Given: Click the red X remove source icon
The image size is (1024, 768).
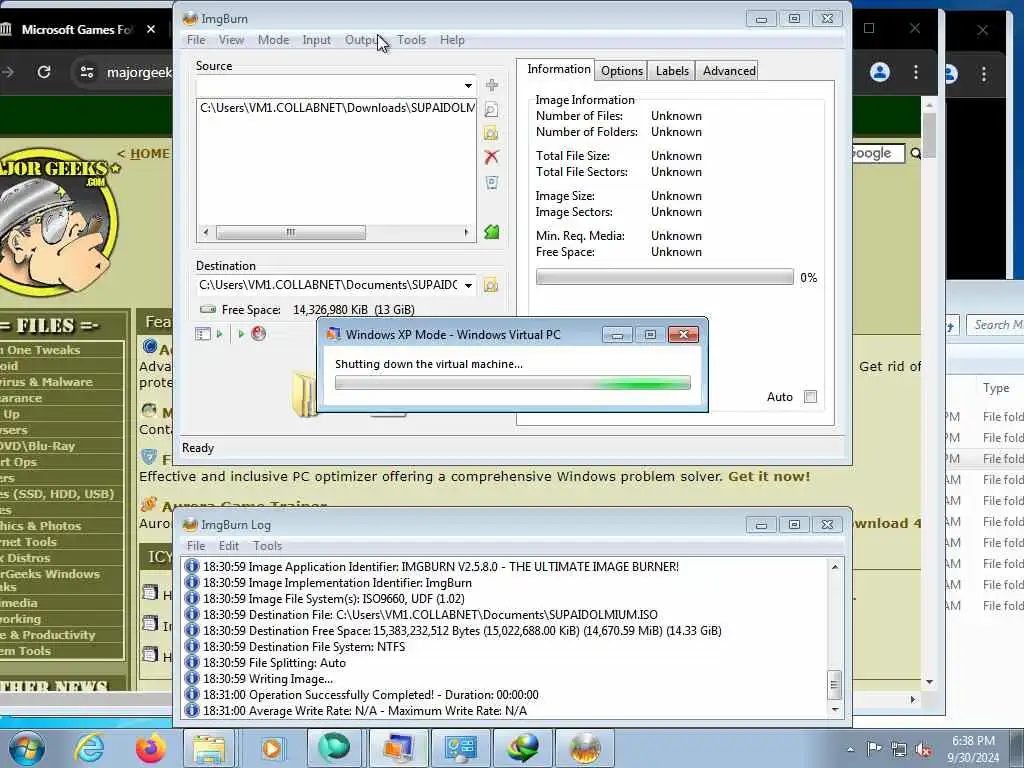Looking at the screenshot, I should (x=492, y=157).
